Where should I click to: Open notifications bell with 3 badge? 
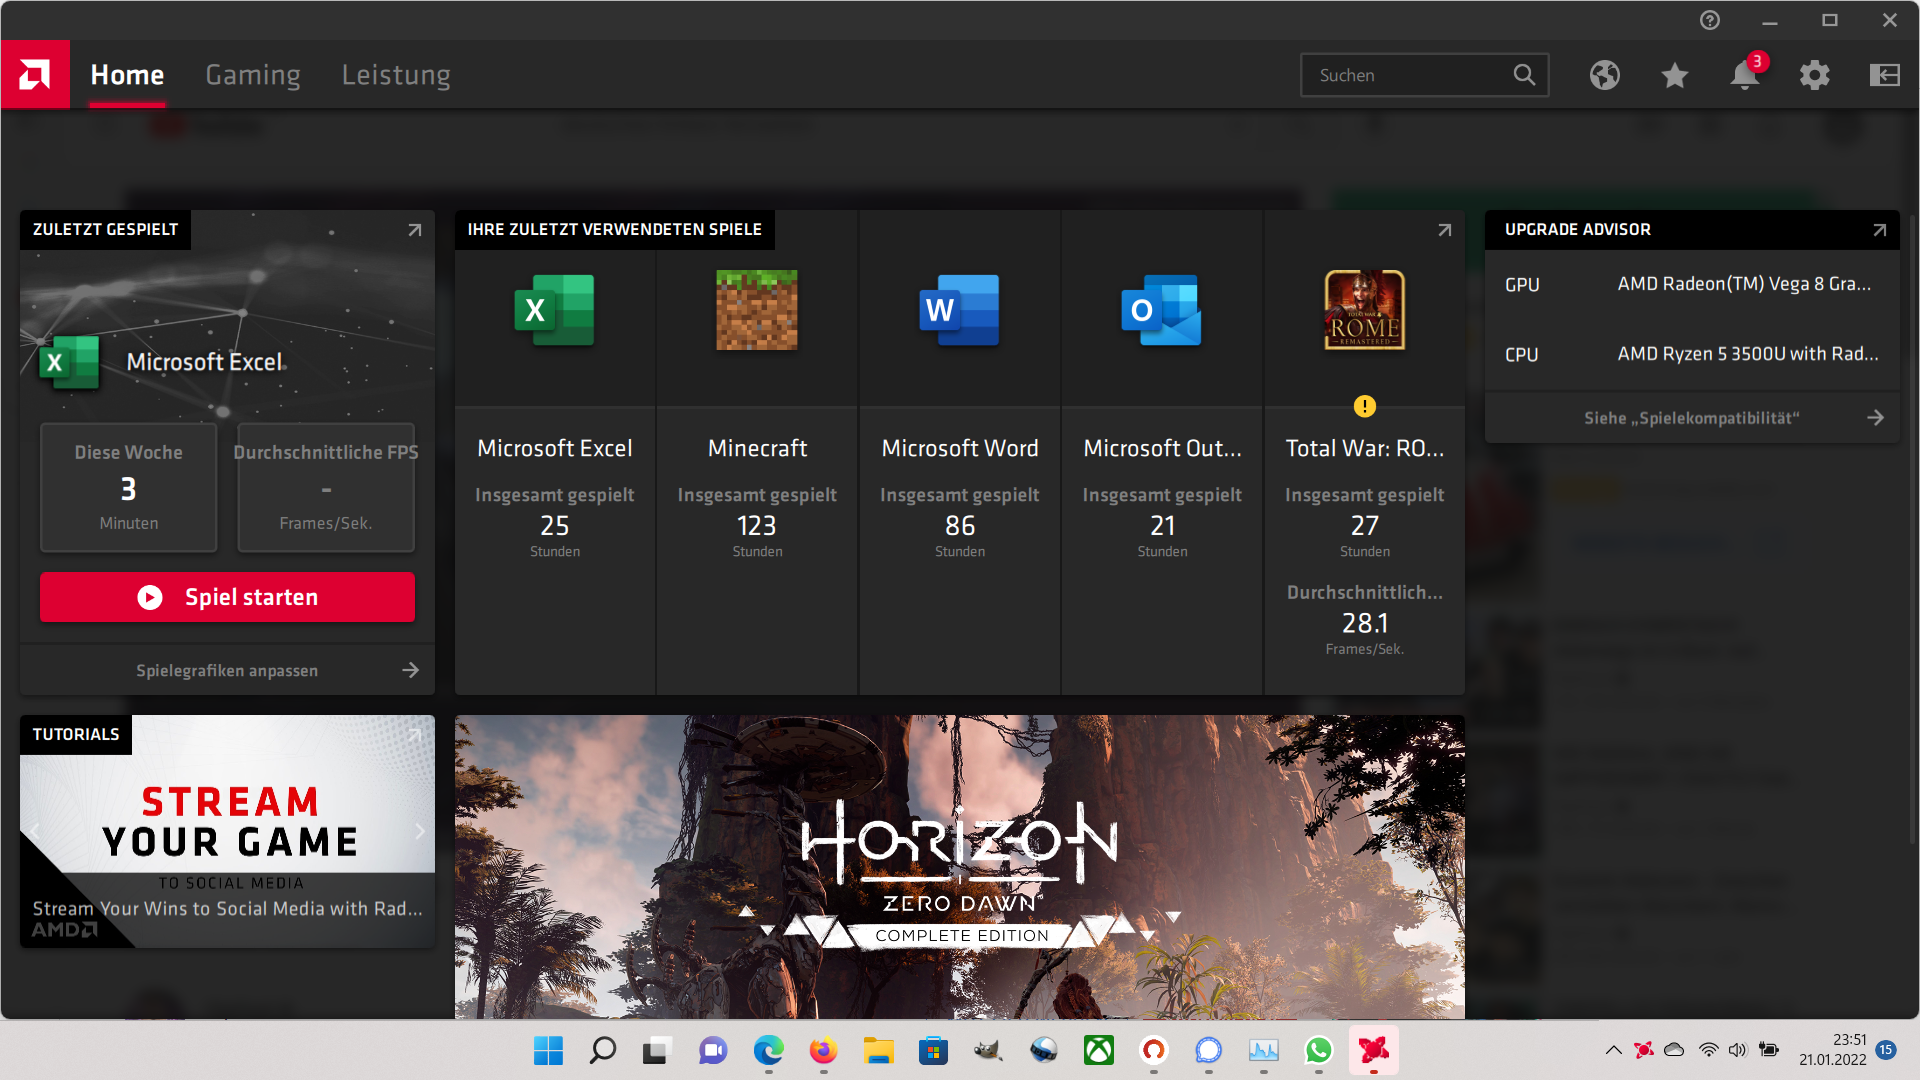tap(1746, 74)
